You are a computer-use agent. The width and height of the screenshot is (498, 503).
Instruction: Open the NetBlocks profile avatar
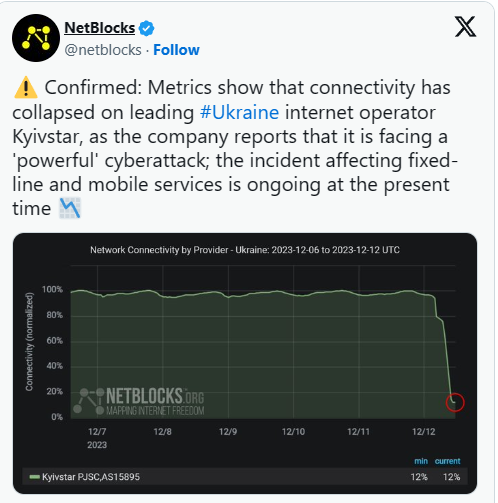[36, 38]
